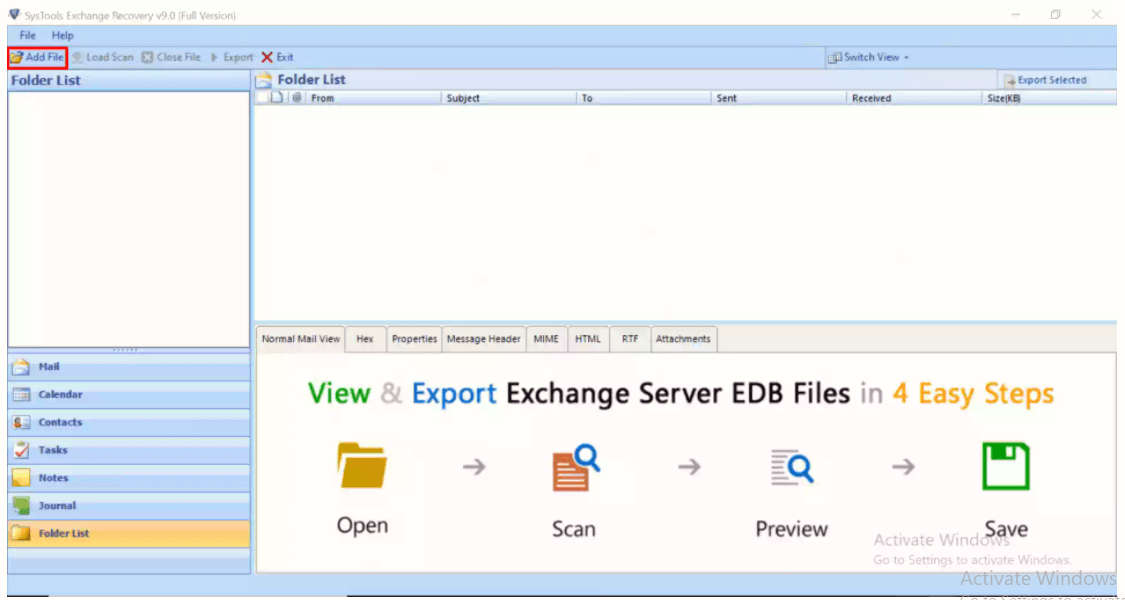The width and height of the screenshot is (1125, 600).
Task: Sort by the Received column header
Action: coord(871,98)
